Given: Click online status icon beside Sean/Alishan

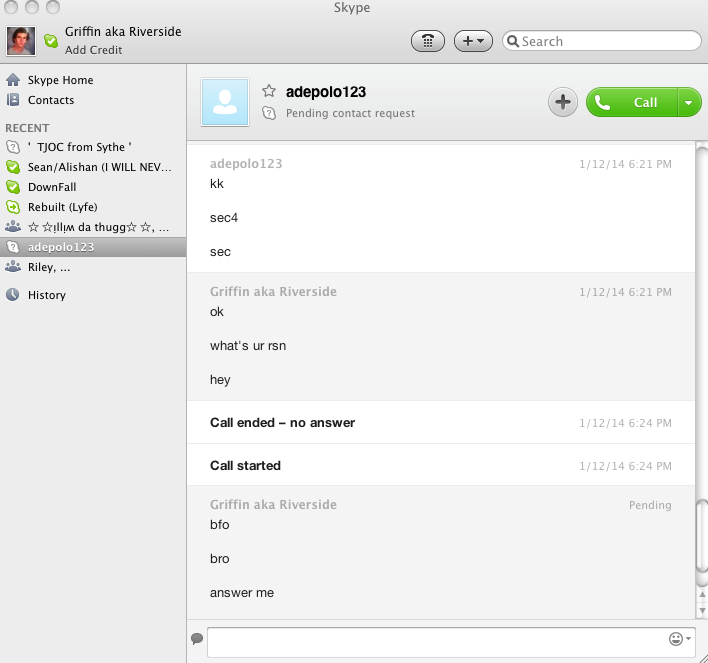Looking at the screenshot, I should [x=13, y=167].
